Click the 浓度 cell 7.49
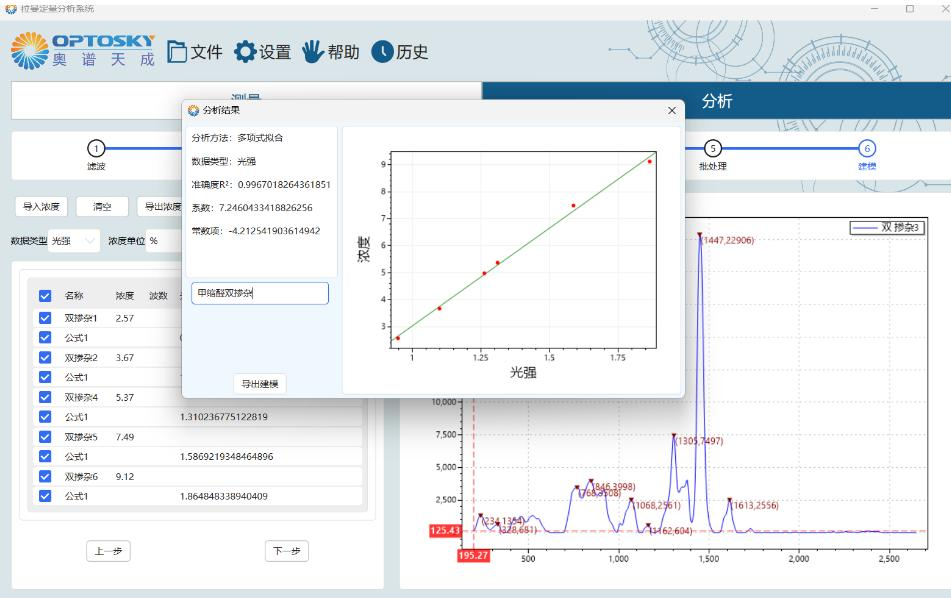The width and height of the screenshot is (951, 598). coord(124,437)
